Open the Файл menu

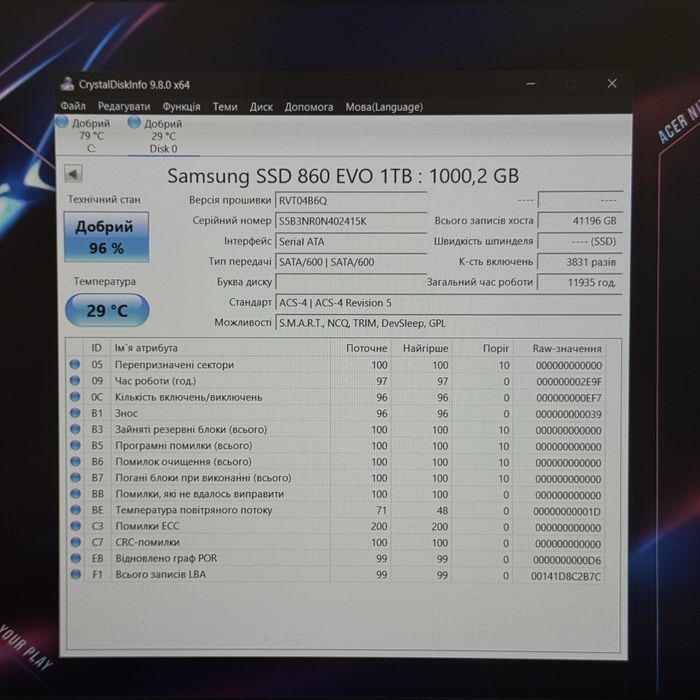pos(73,106)
